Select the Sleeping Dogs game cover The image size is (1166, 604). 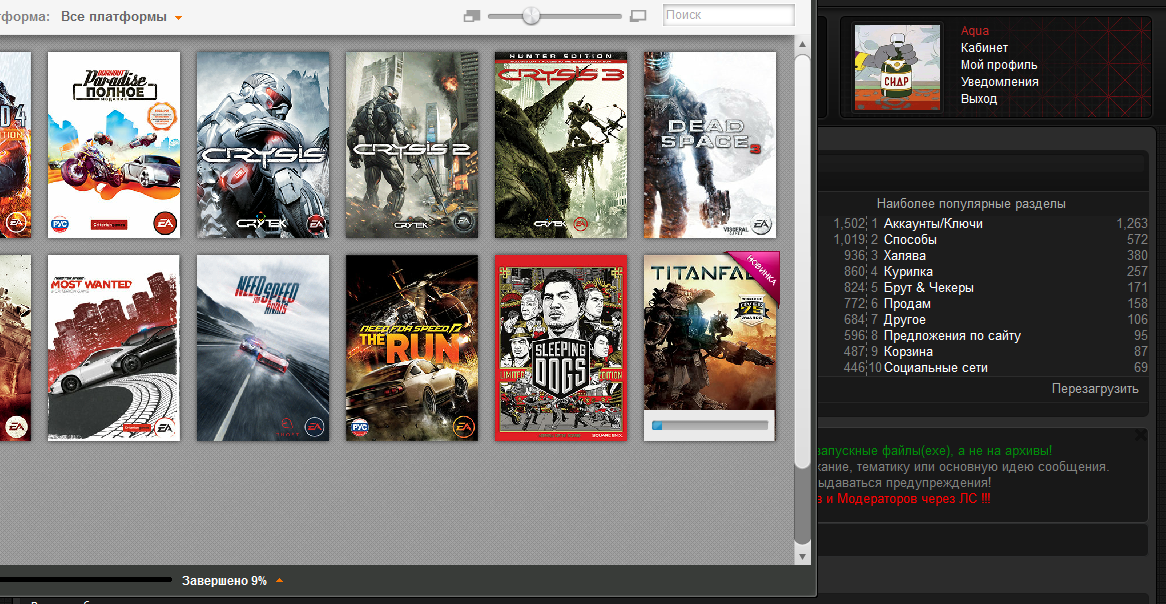[x=561, y=348]
